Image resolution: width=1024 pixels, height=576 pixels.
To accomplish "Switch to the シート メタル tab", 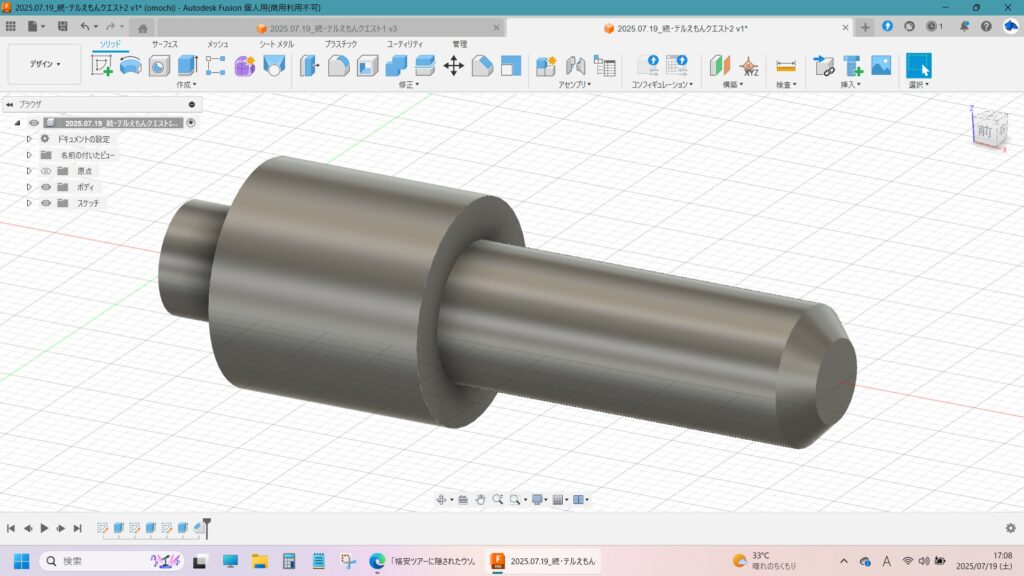I will tap(277, 44).
